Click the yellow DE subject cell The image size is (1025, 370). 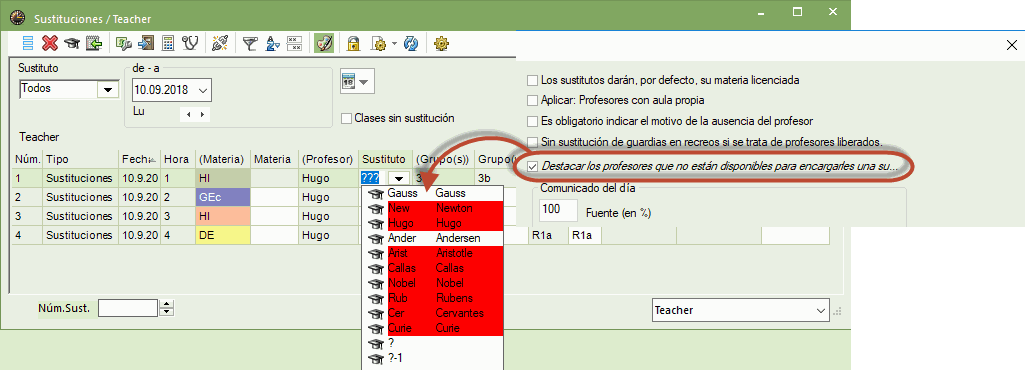tap(222, 236)
